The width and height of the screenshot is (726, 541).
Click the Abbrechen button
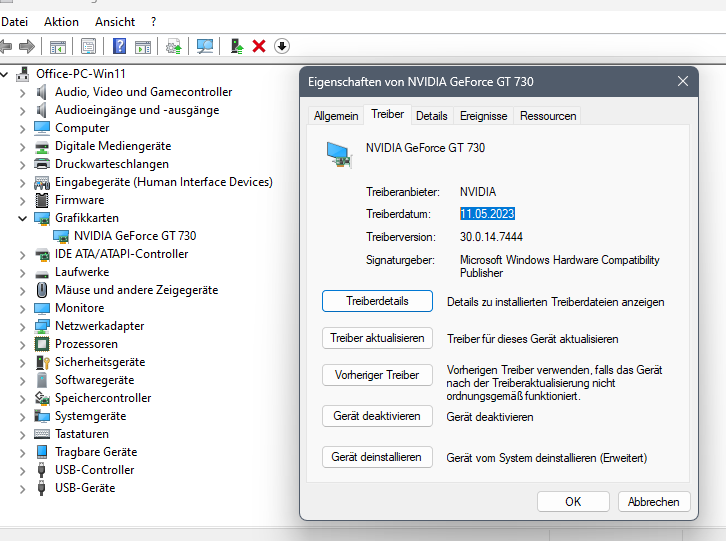[654, 502]
